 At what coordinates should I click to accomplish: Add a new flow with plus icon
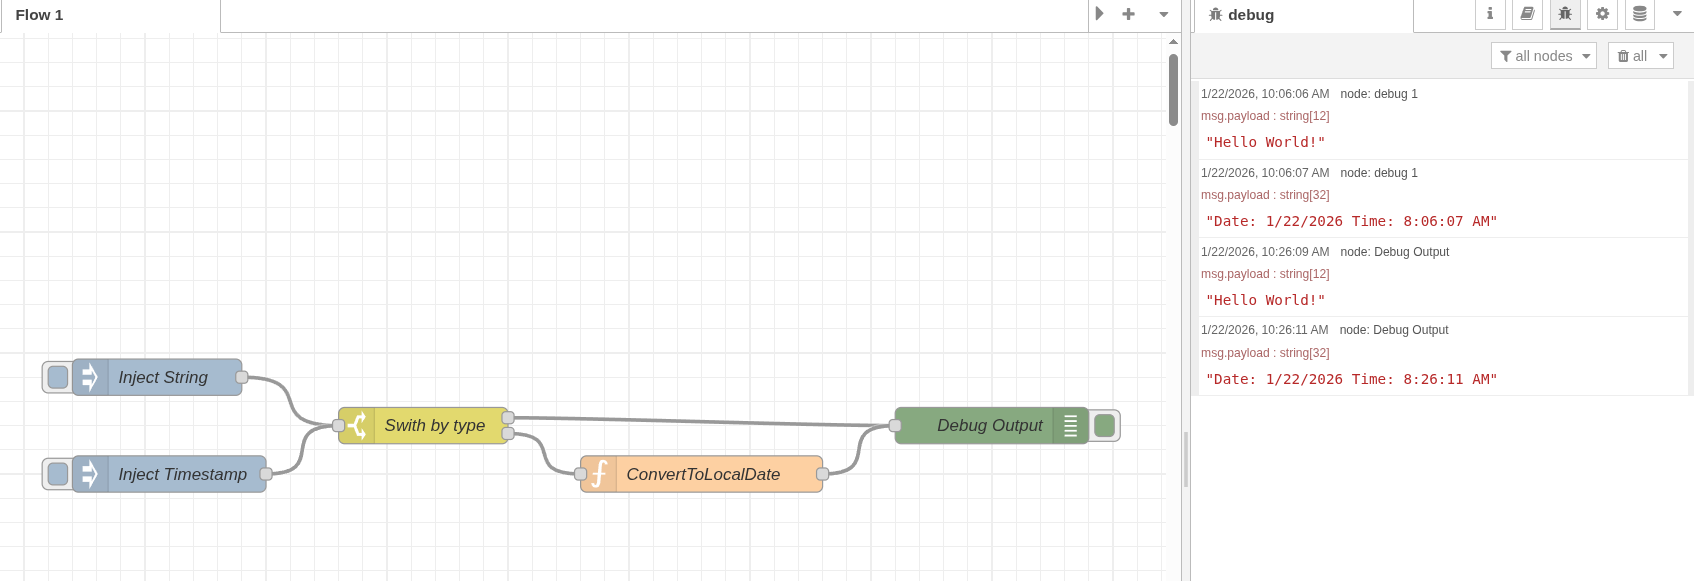tap(1128, 14)
